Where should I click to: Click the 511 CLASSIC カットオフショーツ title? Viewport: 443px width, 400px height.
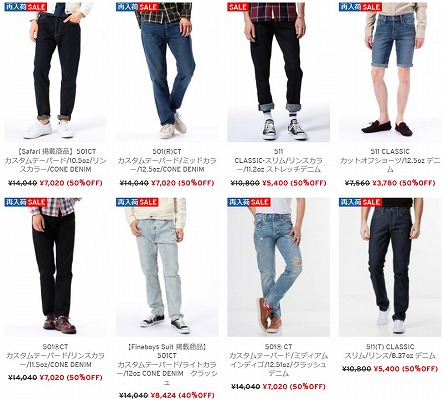click(x=390, y=160)
